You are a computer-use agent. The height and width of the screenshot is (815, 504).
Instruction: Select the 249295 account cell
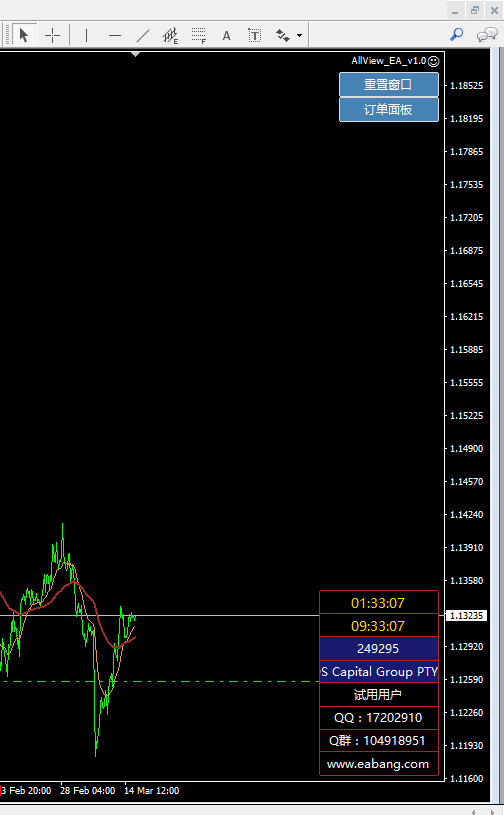(378, 649)
